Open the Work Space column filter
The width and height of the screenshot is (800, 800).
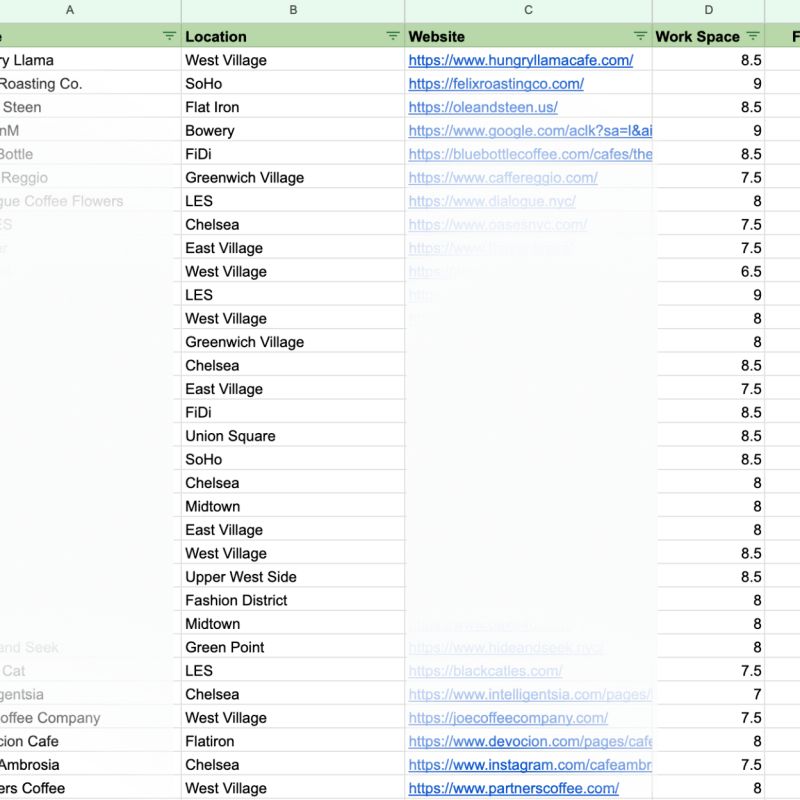pyautogui.click(x=753, y=36)
